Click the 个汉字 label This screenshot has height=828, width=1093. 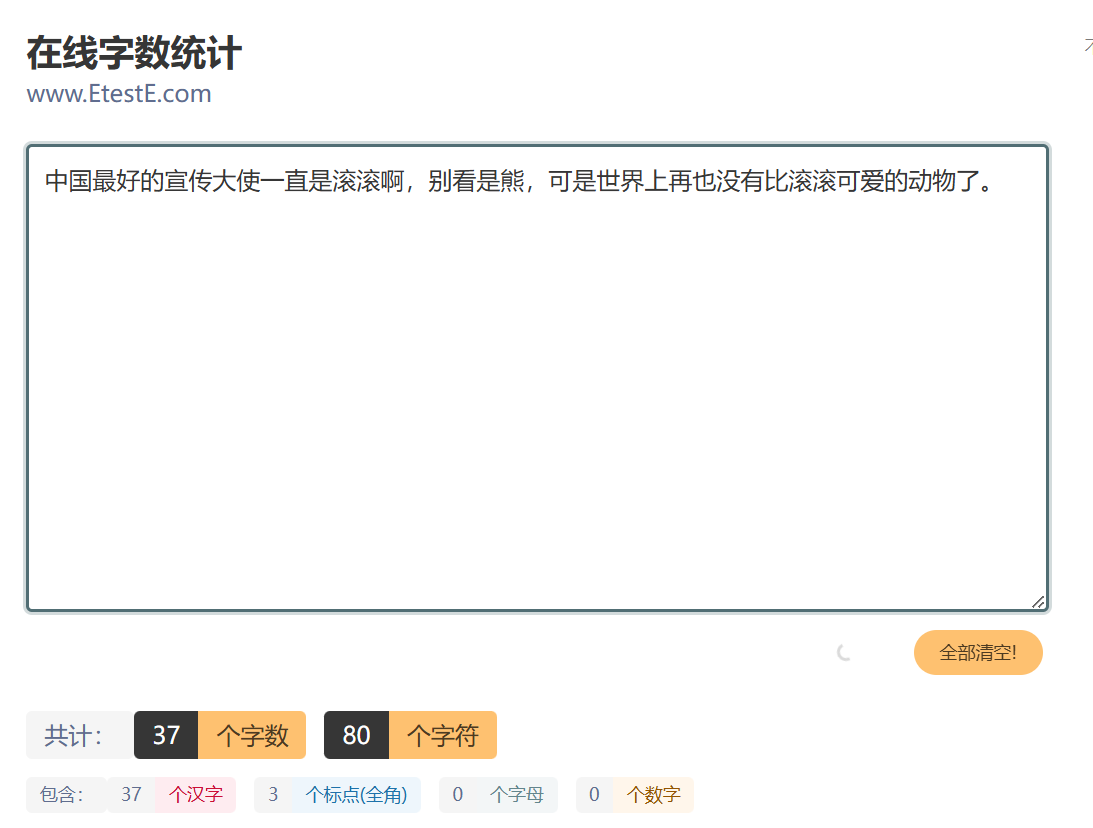coord(196,795)
